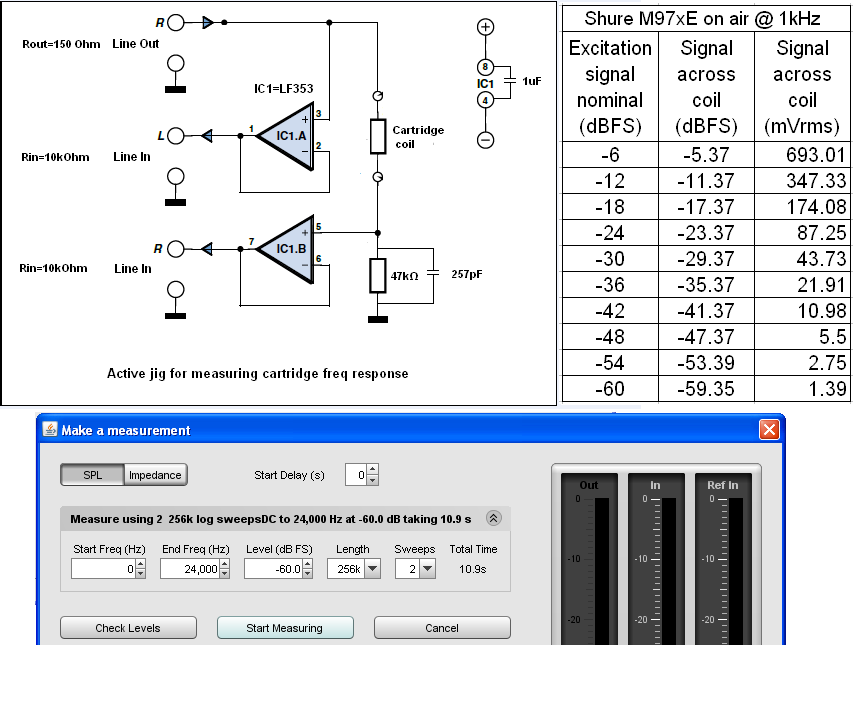
Task: Click the Java icon in the dialog title bar
Action: [50, 429]
